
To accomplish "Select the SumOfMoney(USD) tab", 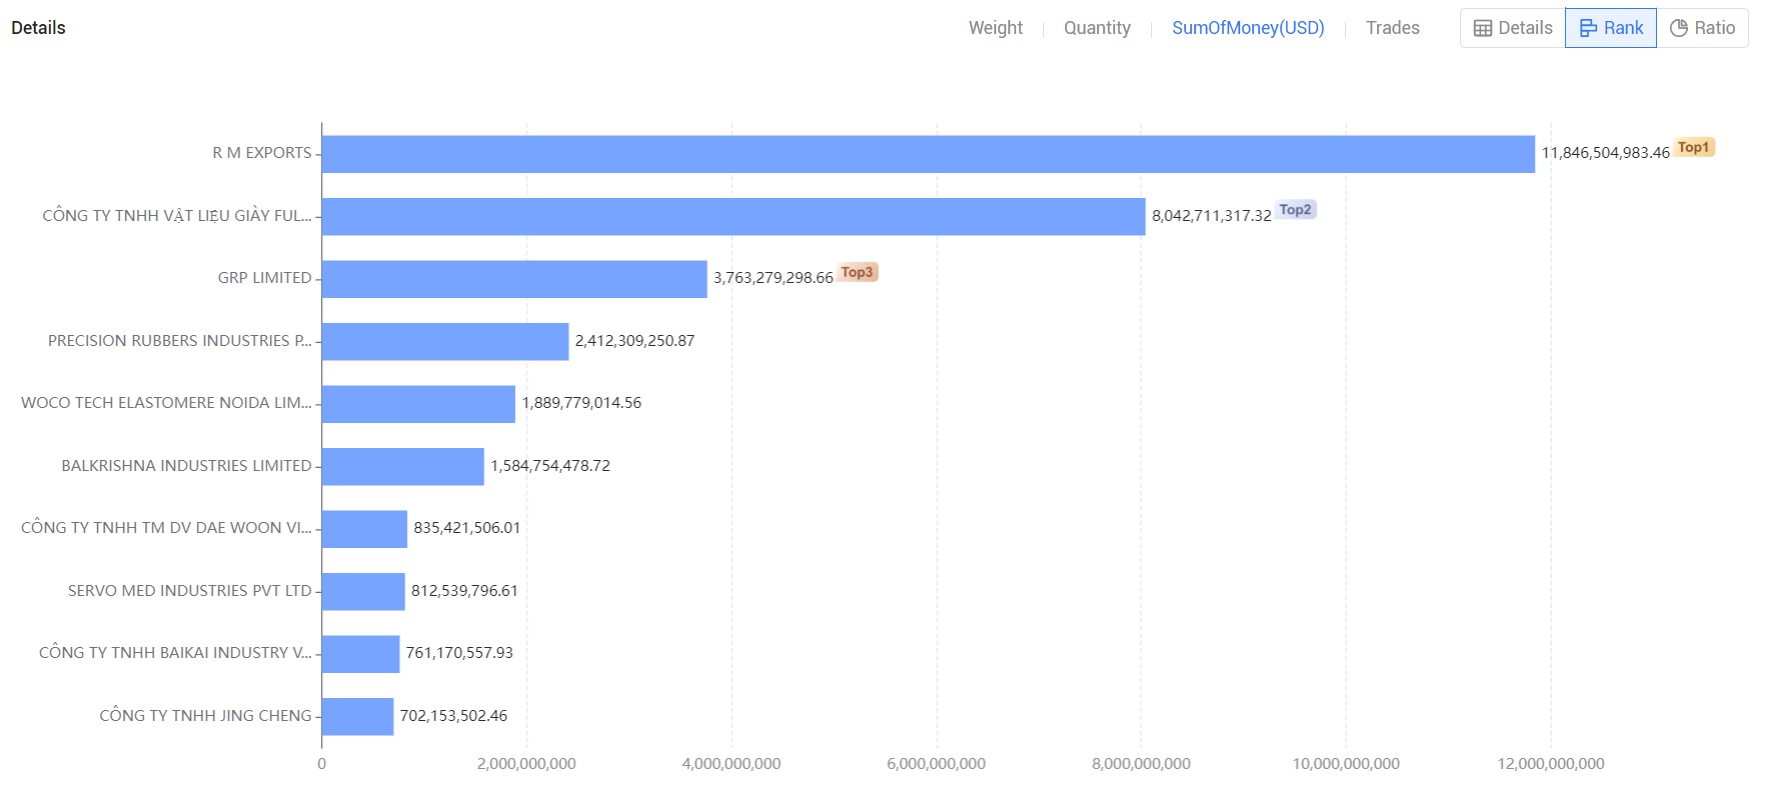I will [1248, 28].
